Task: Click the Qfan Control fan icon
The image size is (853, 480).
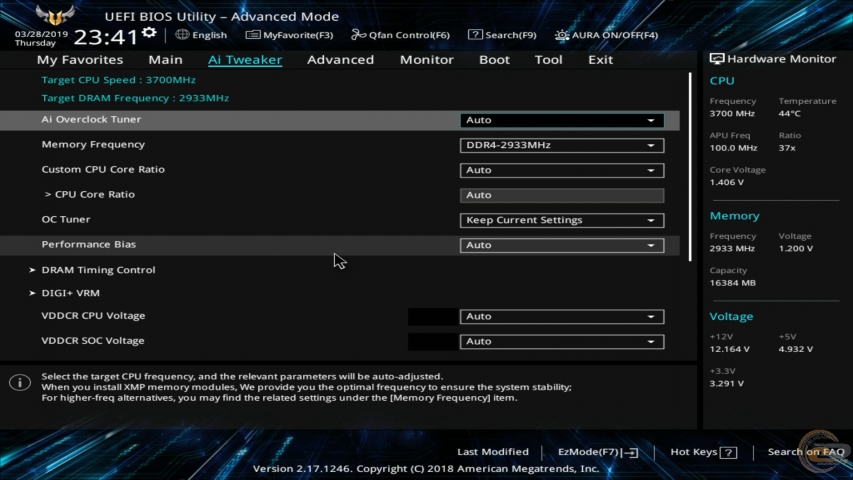Action: 358,35
